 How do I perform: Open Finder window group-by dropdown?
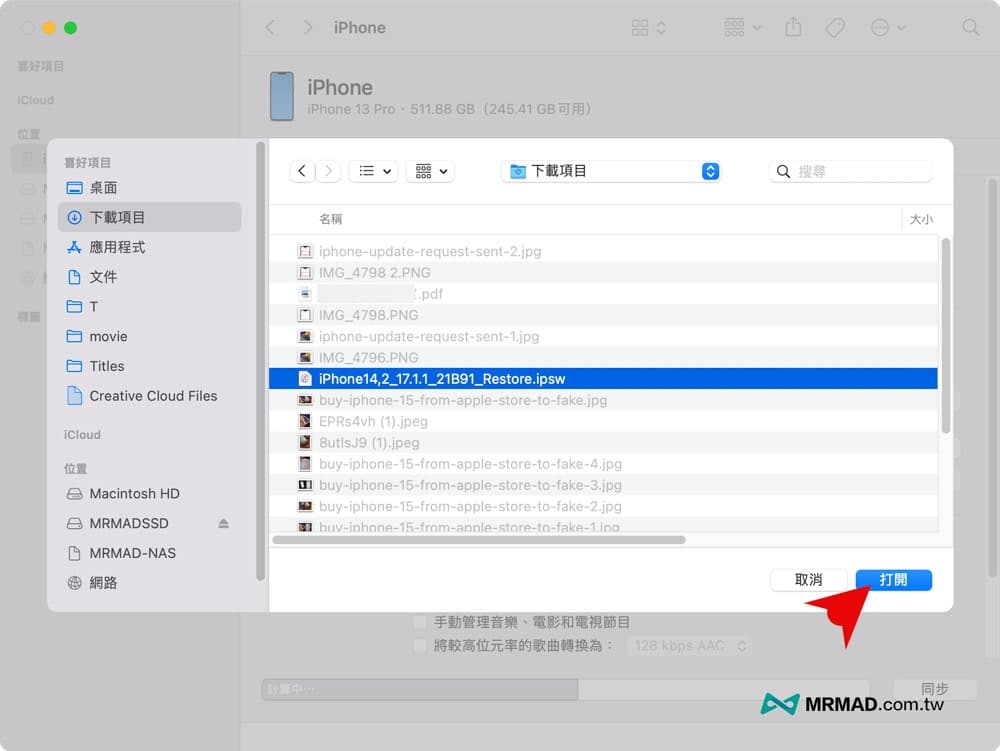742,27
